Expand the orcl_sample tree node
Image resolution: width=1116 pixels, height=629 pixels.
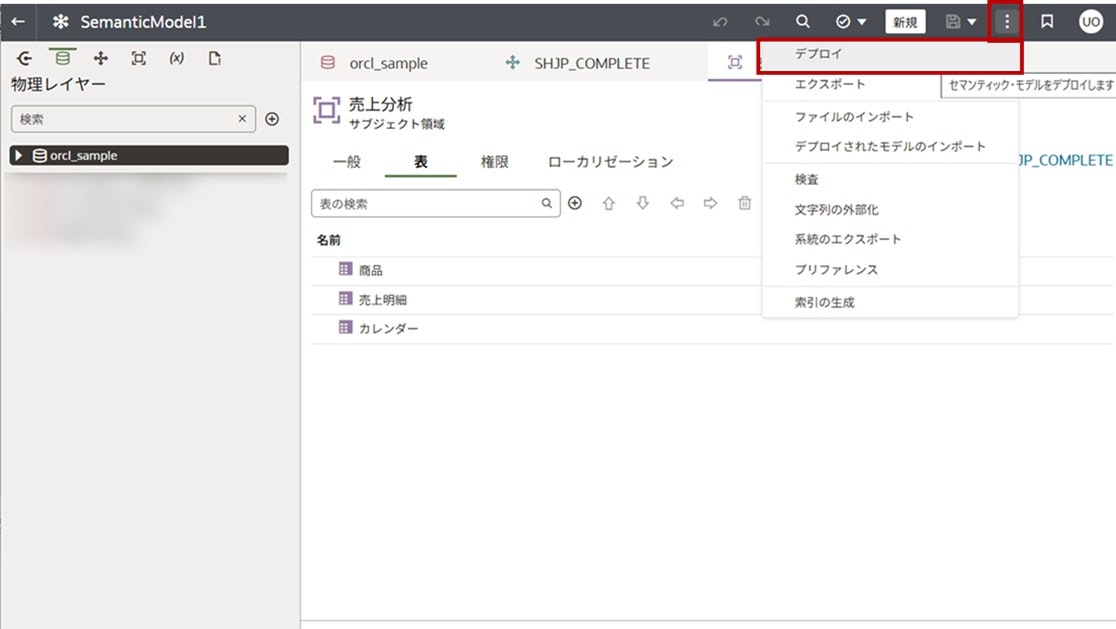19,155
